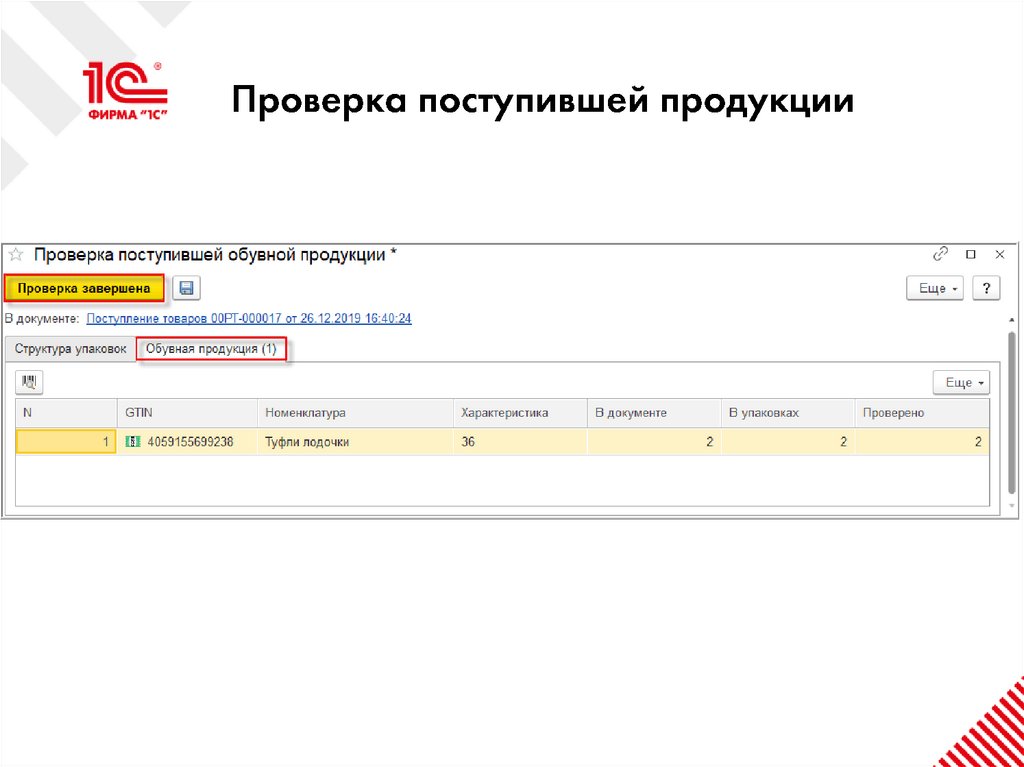This screenshot has height=767, width=1024.
Task: Open the Обувная продукция (1) tab
Action: click(211, 349)
